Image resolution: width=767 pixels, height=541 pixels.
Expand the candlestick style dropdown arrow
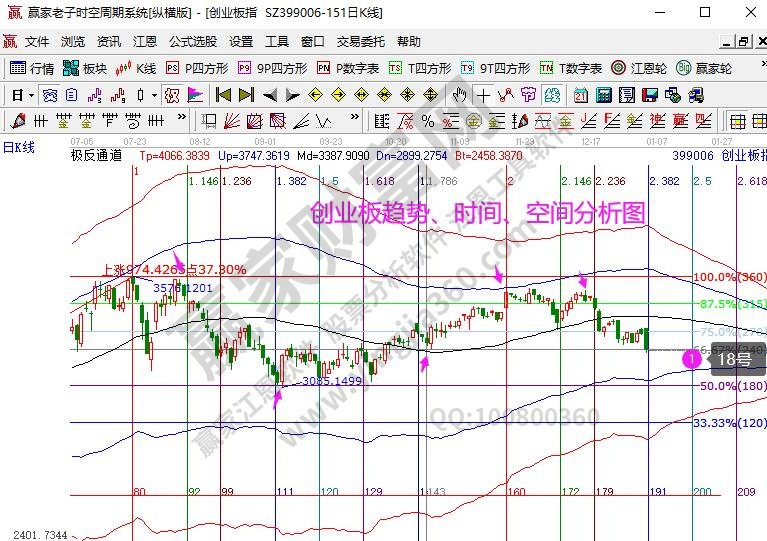pyautogui.click(x=153, y=95)
